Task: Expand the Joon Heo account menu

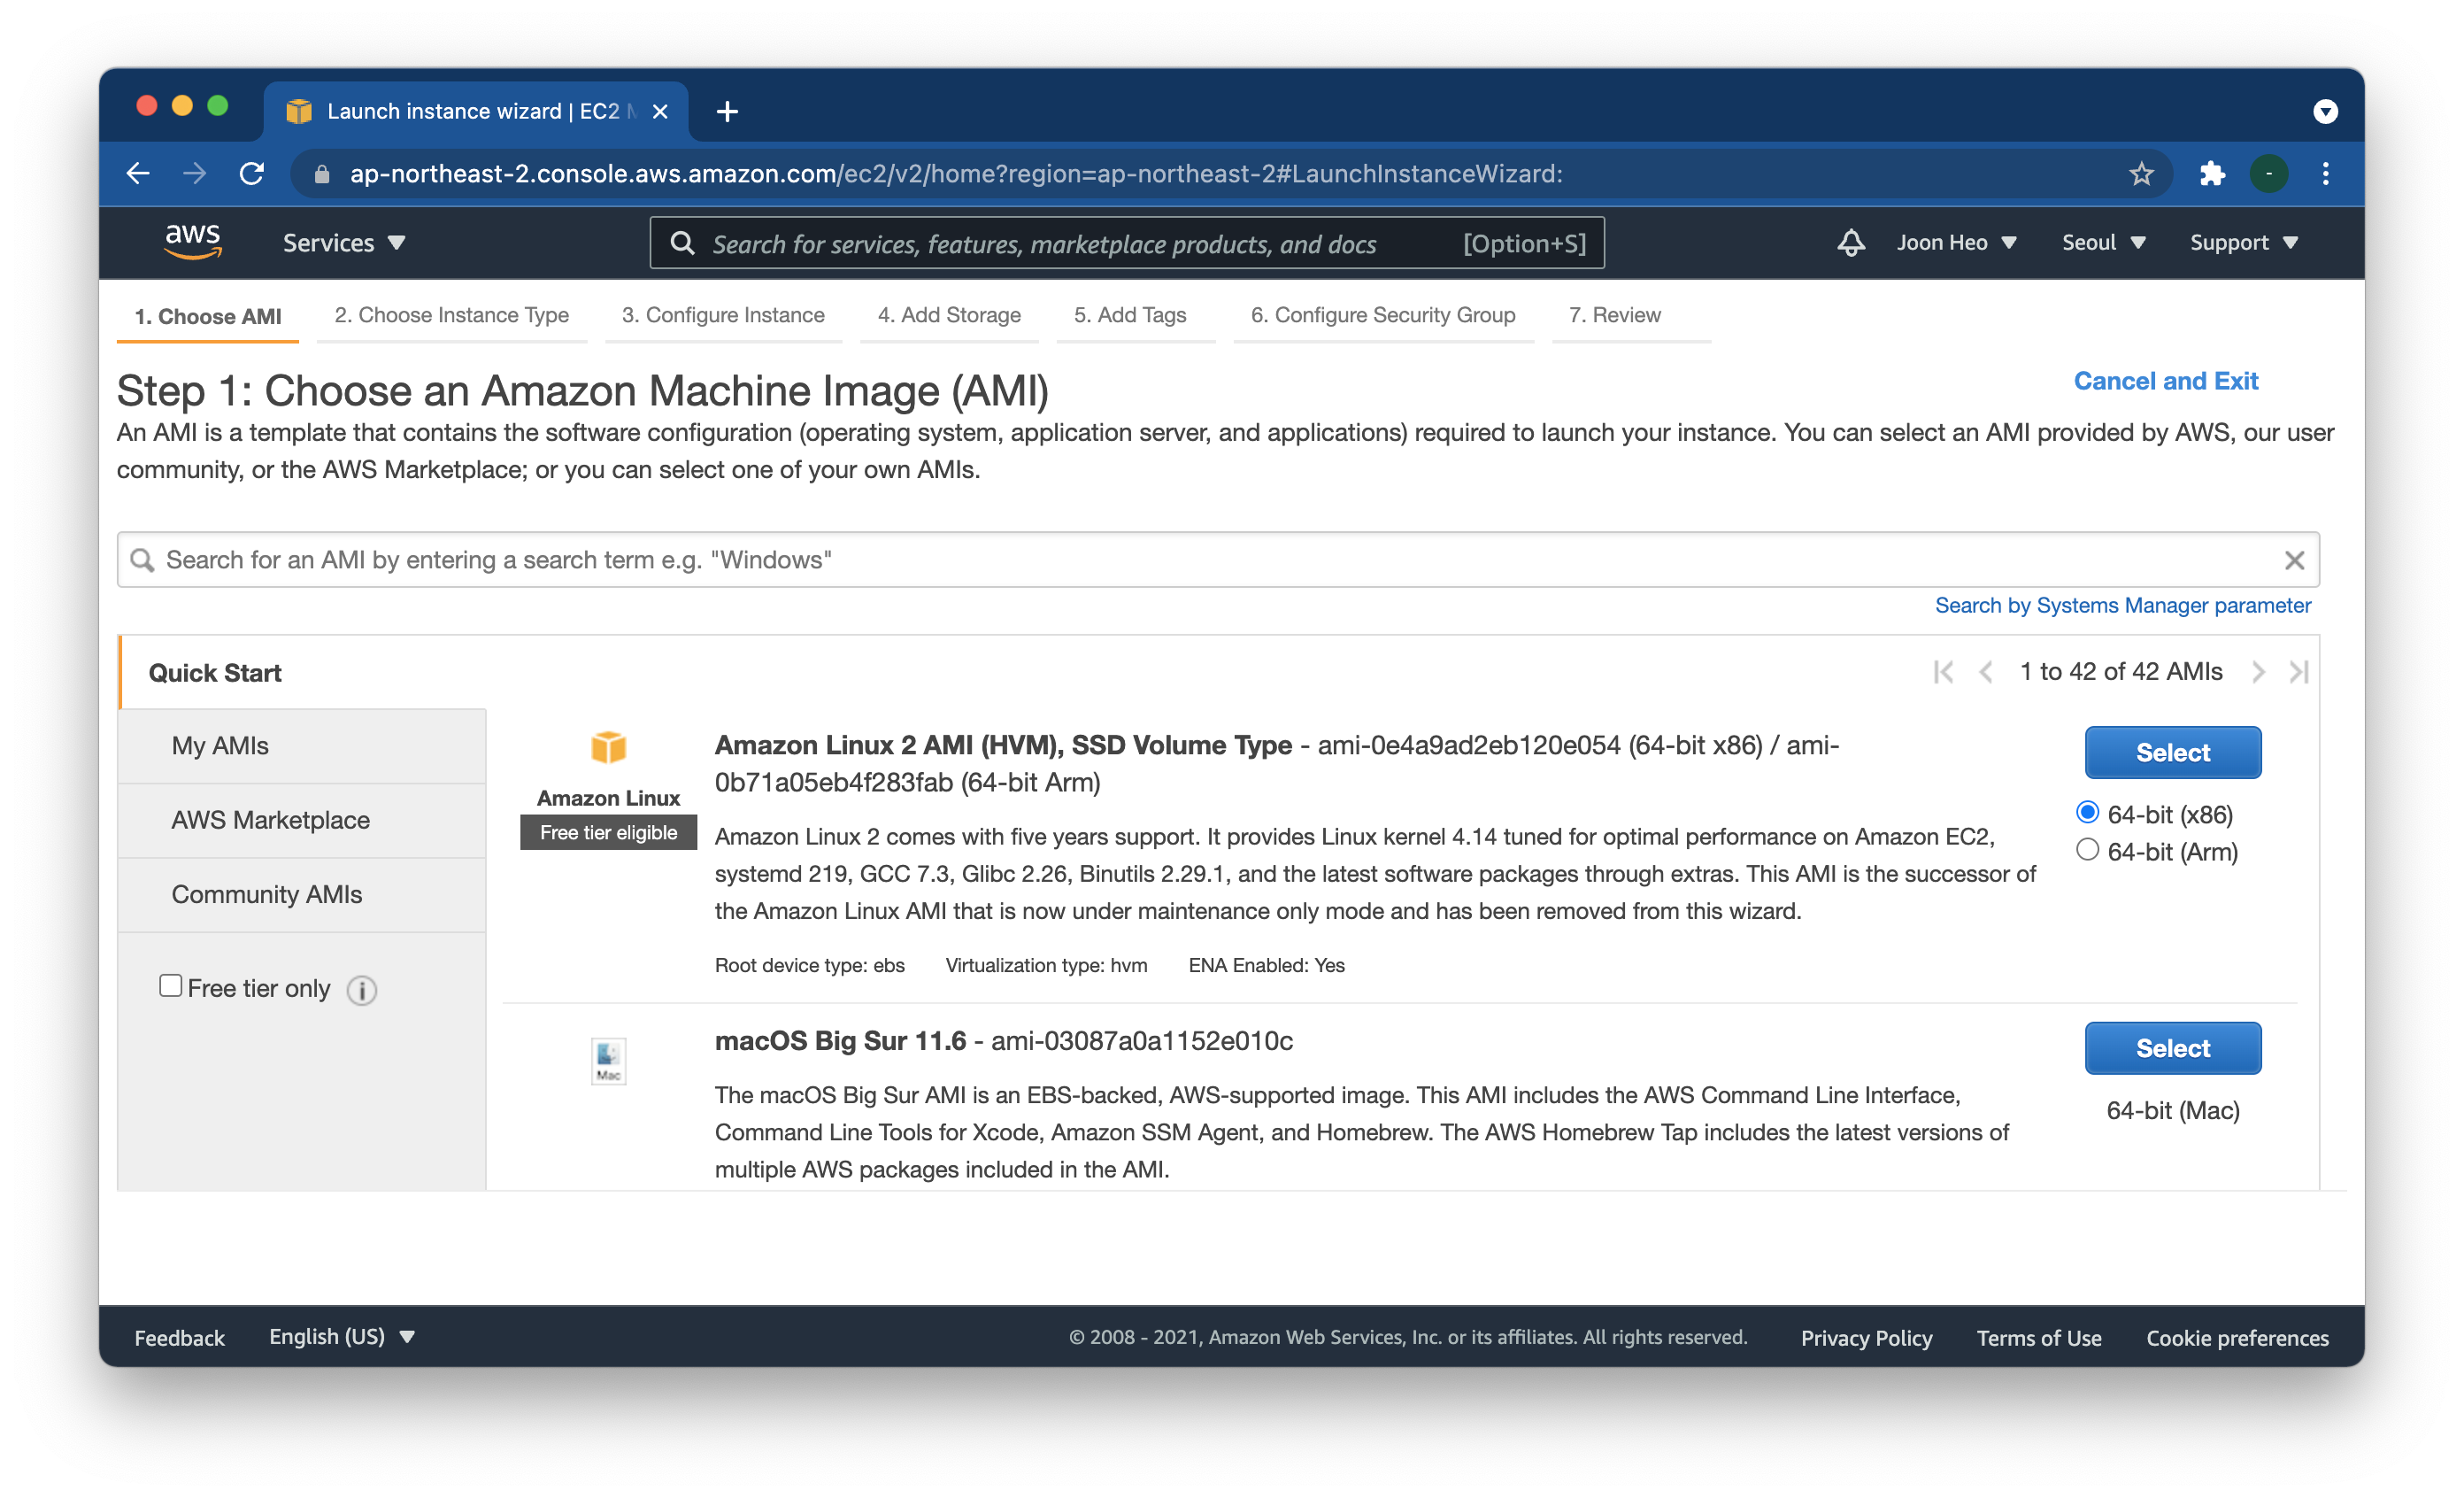Action: tap(1955, 243)
